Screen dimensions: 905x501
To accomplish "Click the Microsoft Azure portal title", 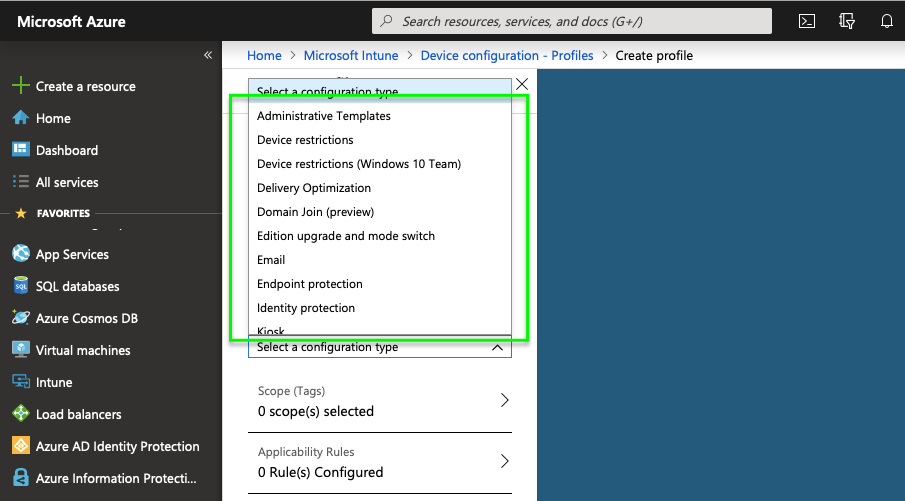I will pyautogui.click(x=71, y=21).
